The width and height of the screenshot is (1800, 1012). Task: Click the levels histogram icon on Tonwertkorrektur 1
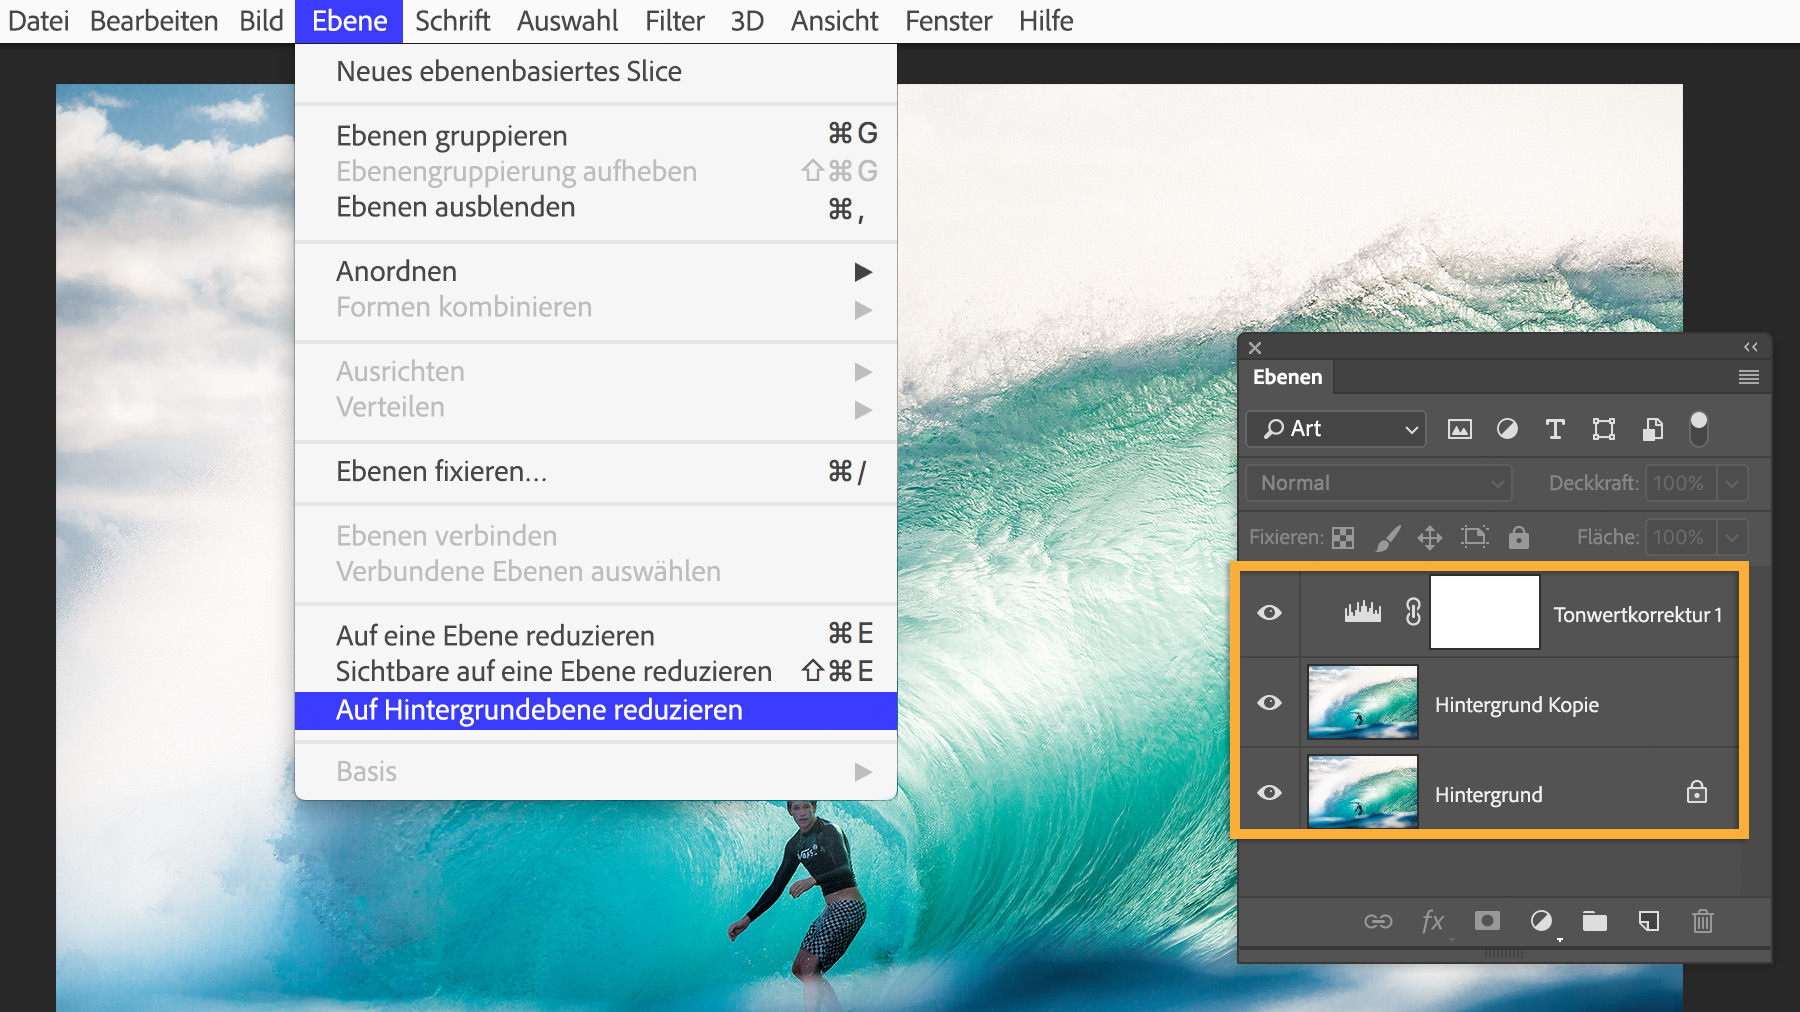[x=1362, y=611]
